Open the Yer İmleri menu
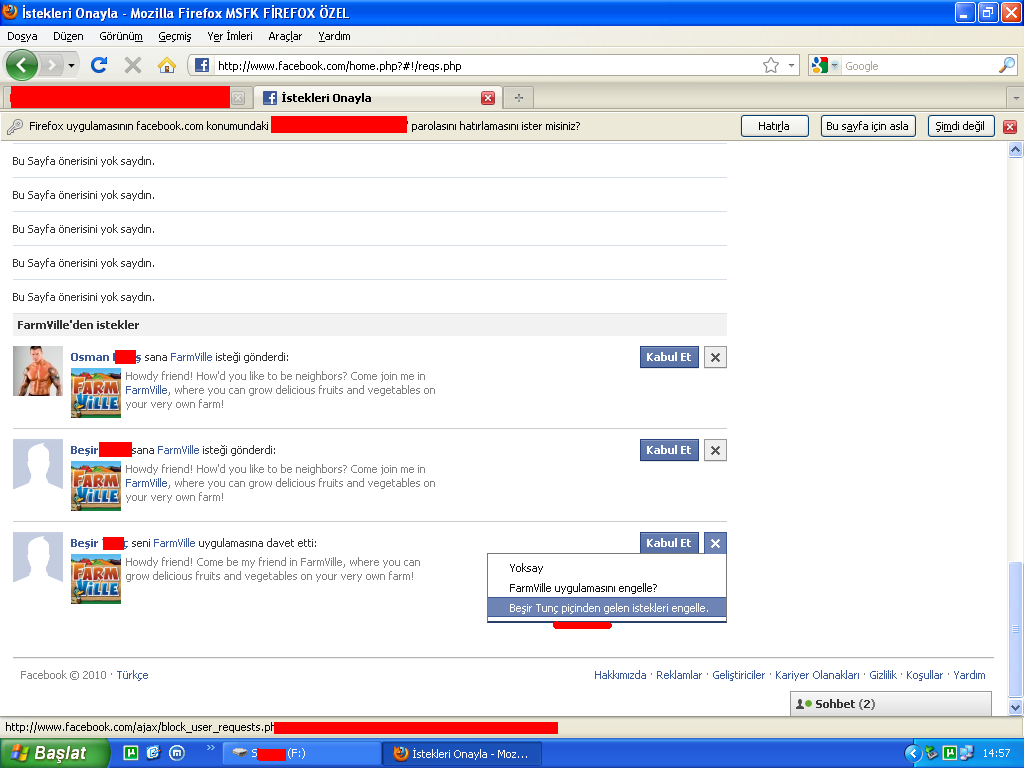 pyautogui.click(x=230, y=36)
